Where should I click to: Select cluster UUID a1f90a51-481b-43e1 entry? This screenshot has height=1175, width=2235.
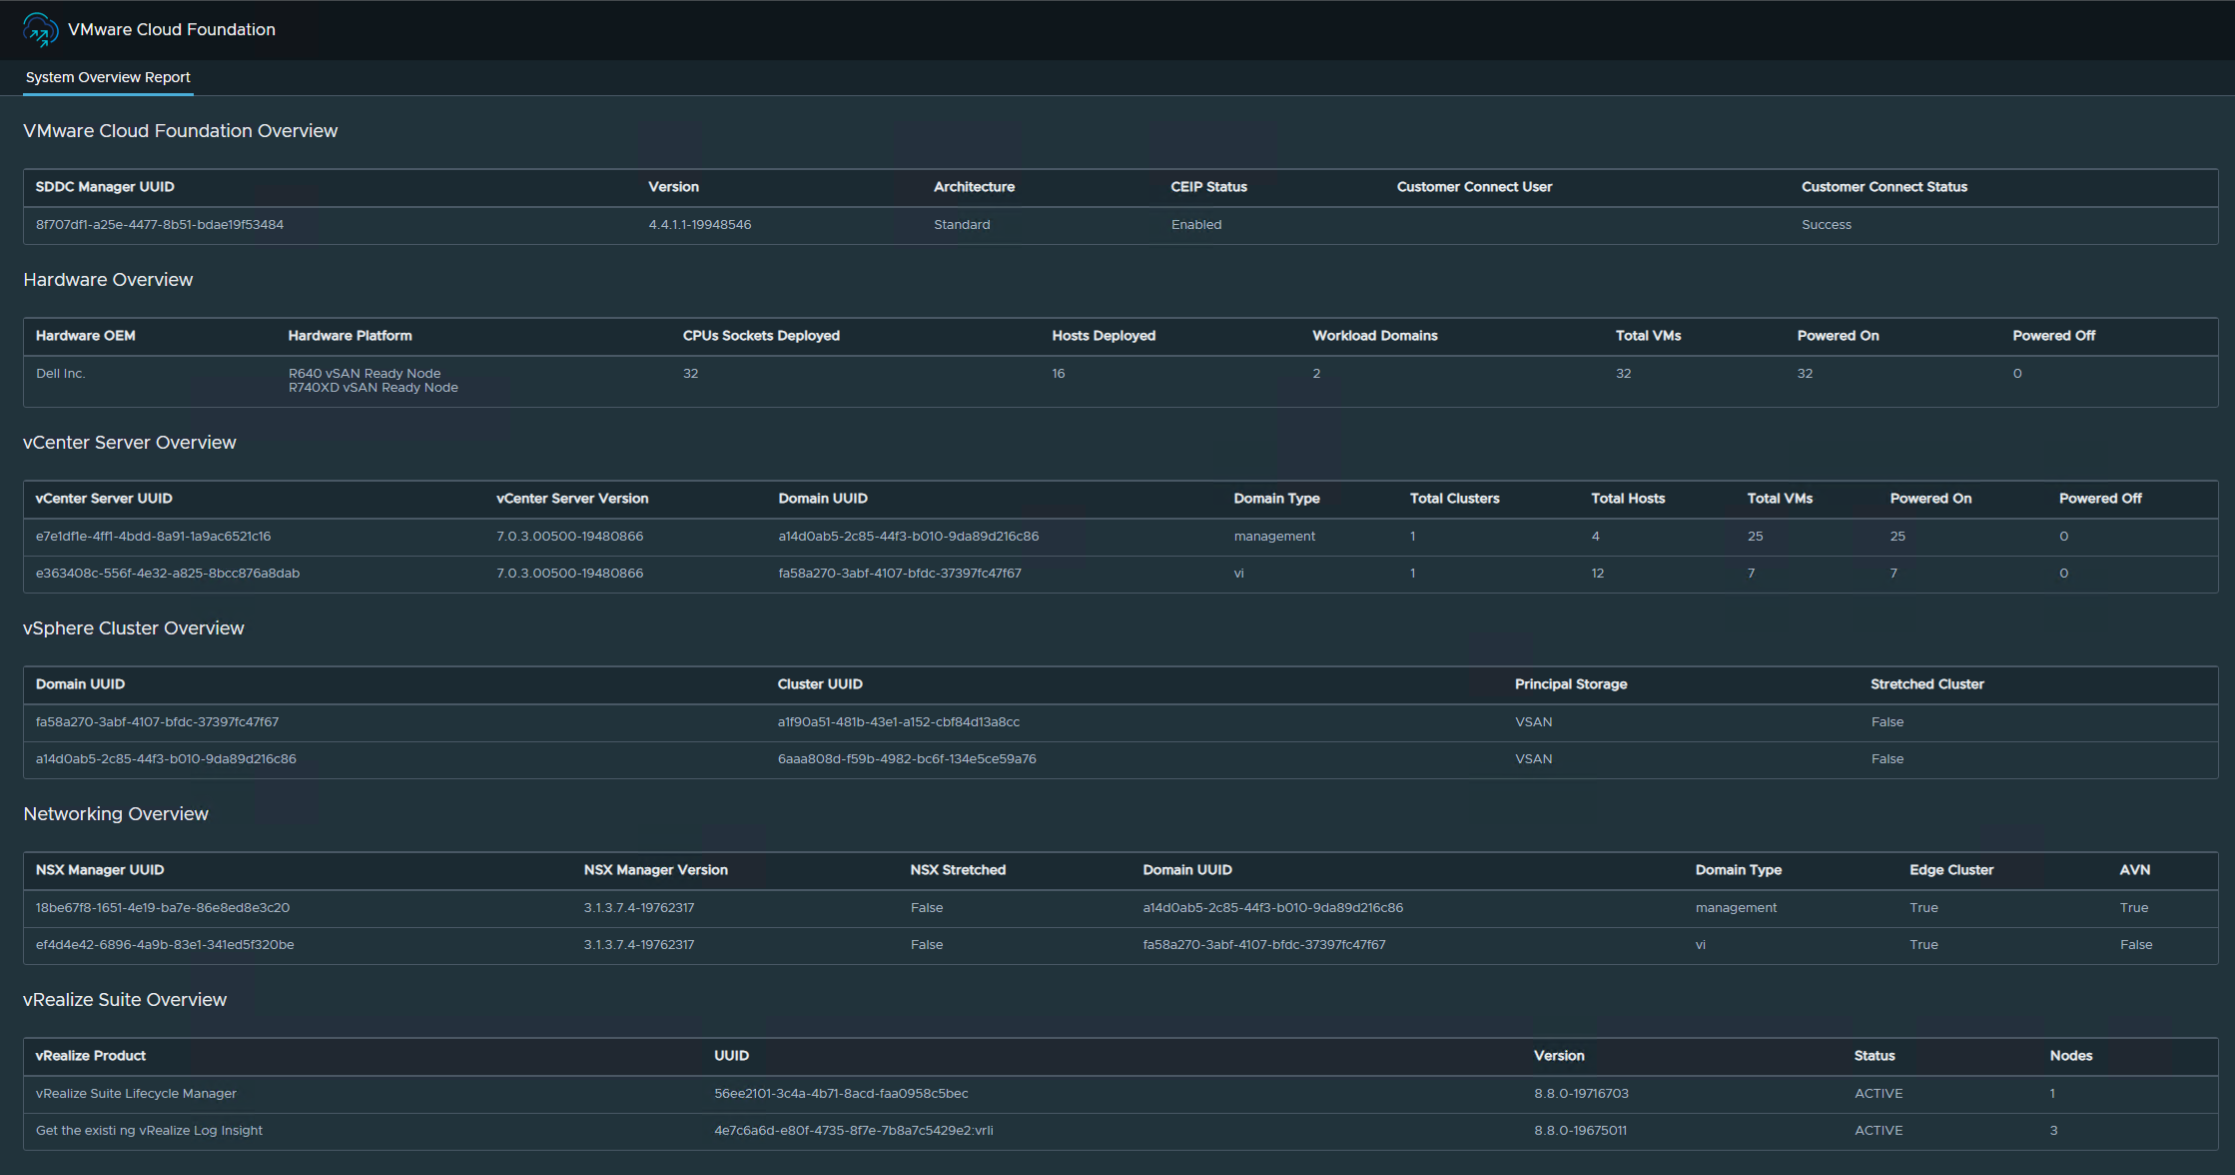click(899, 721)
